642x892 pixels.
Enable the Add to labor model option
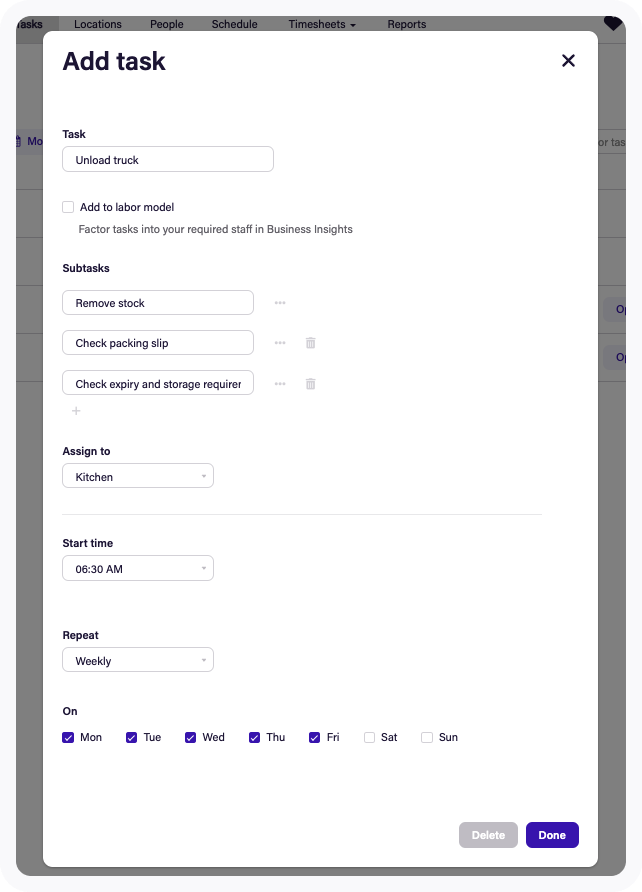(68, 207)
